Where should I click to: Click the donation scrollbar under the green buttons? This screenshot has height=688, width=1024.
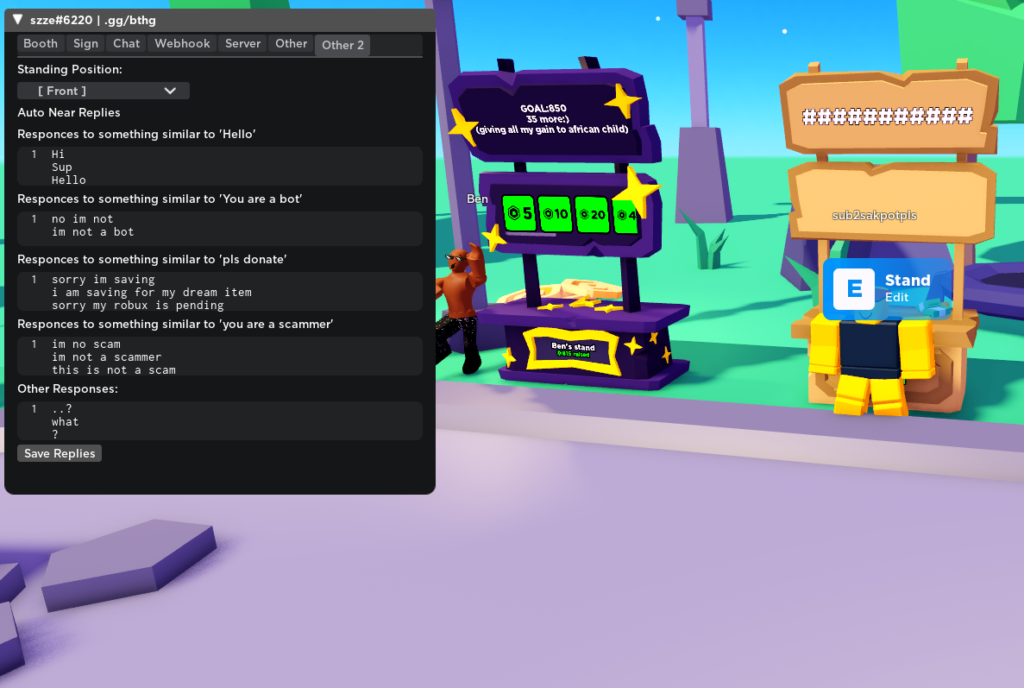[530, 234]
